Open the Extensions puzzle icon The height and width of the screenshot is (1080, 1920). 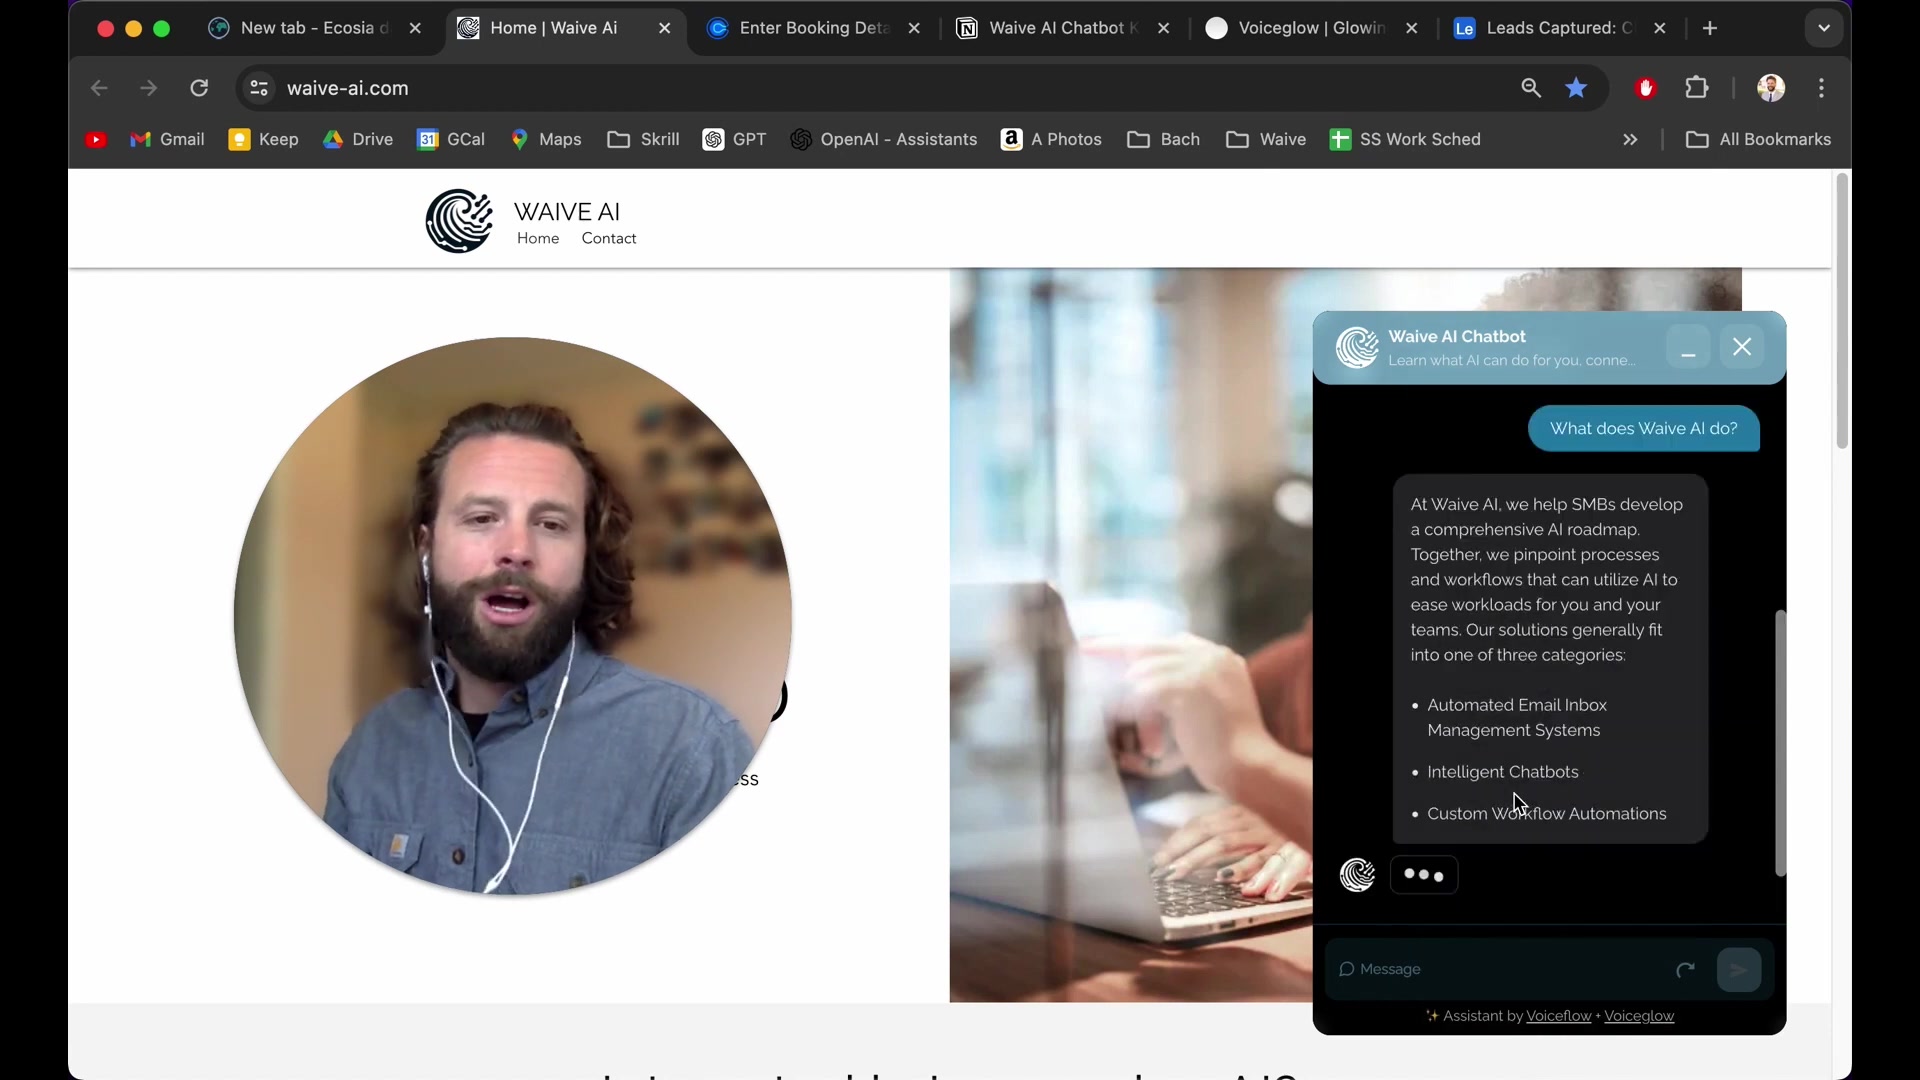1697,88
